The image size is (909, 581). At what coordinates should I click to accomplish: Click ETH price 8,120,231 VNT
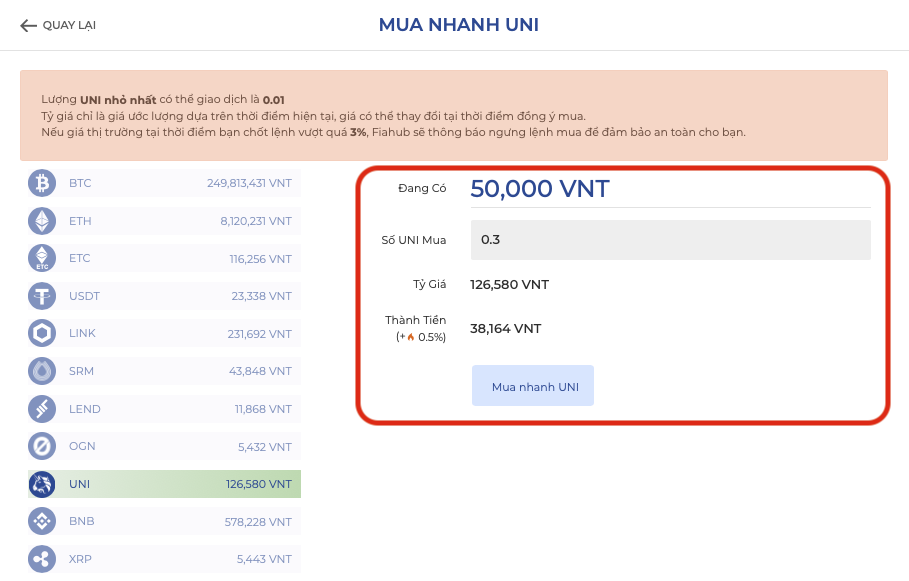point(256,221)
